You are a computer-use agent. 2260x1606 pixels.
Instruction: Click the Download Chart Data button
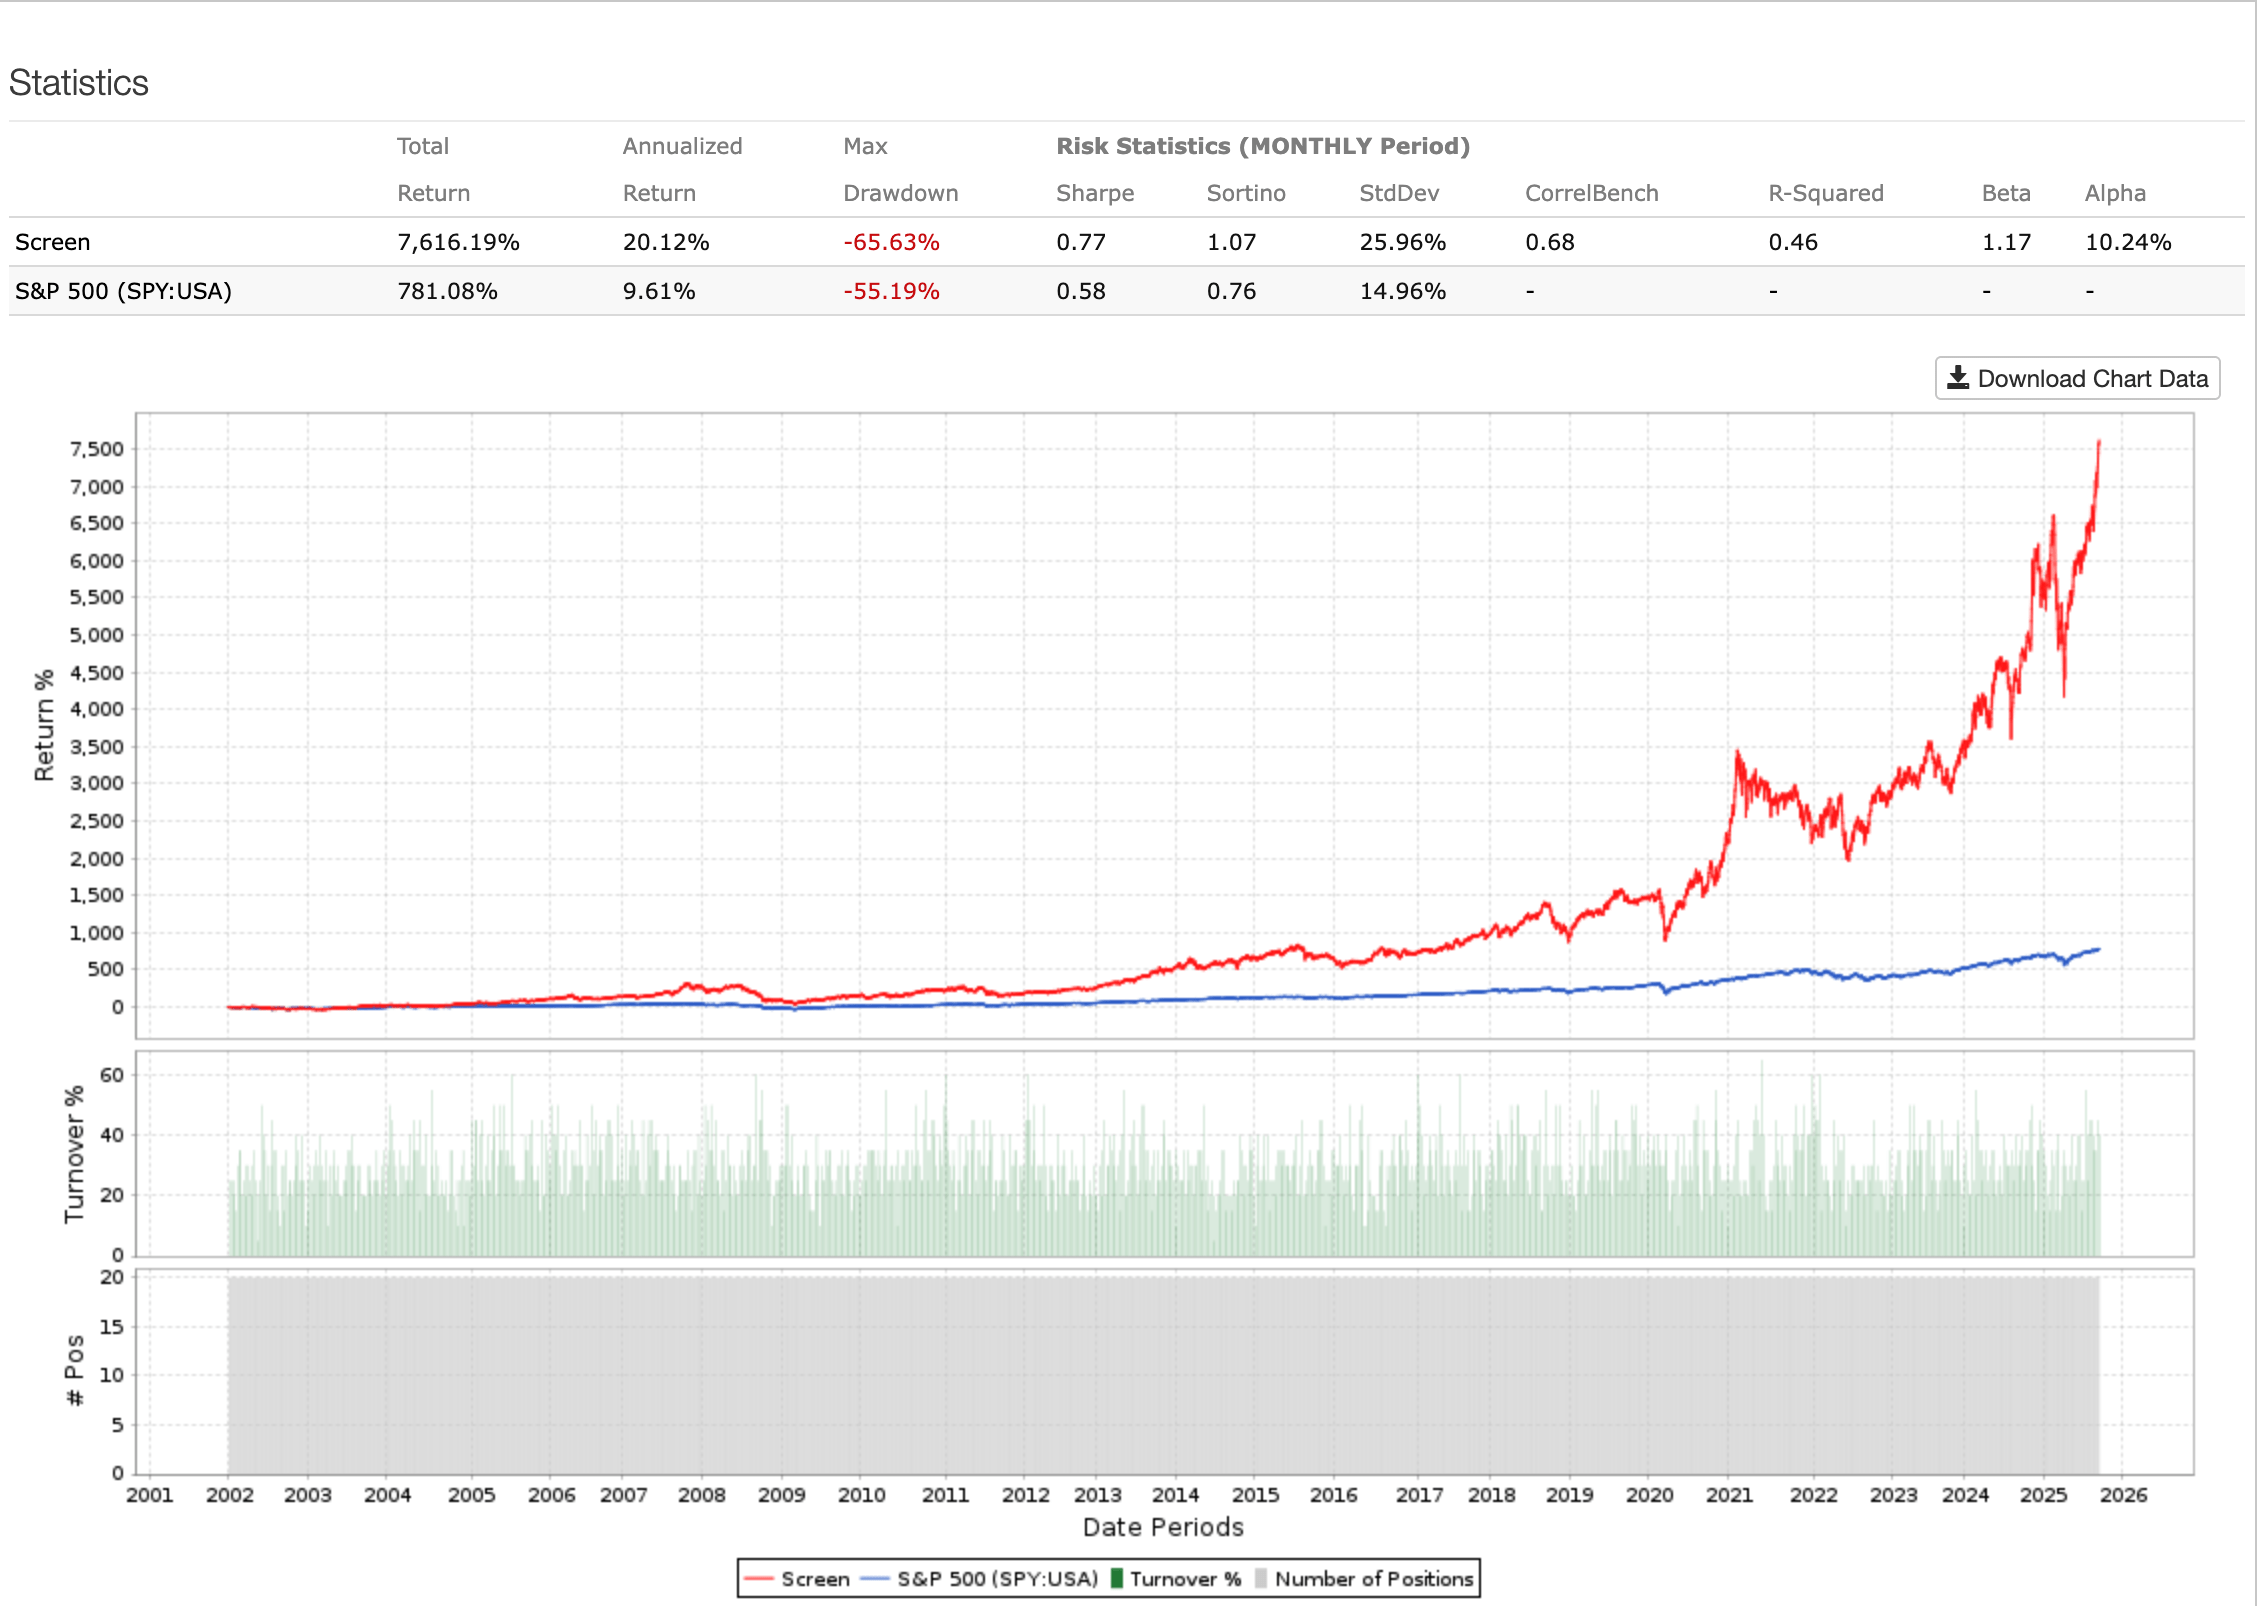pyautogui.click(x=2077, y=379)
